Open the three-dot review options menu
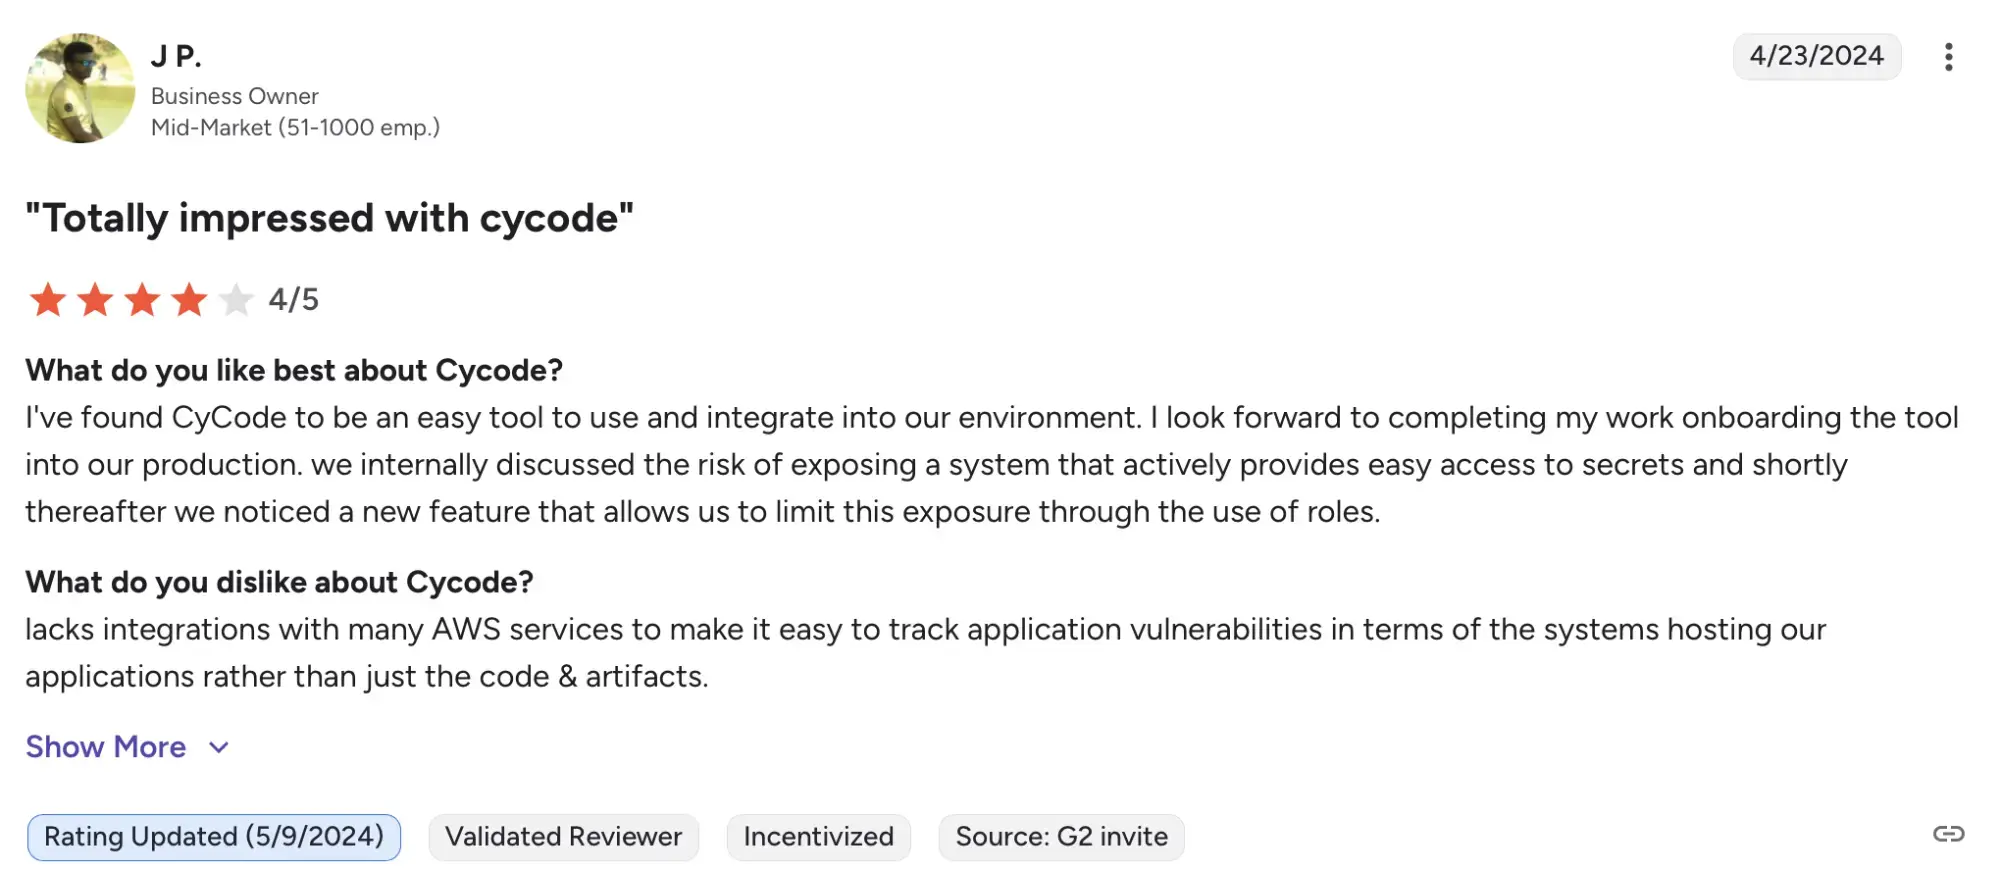Screen dimensions: 1999x888 (1948, 57)
